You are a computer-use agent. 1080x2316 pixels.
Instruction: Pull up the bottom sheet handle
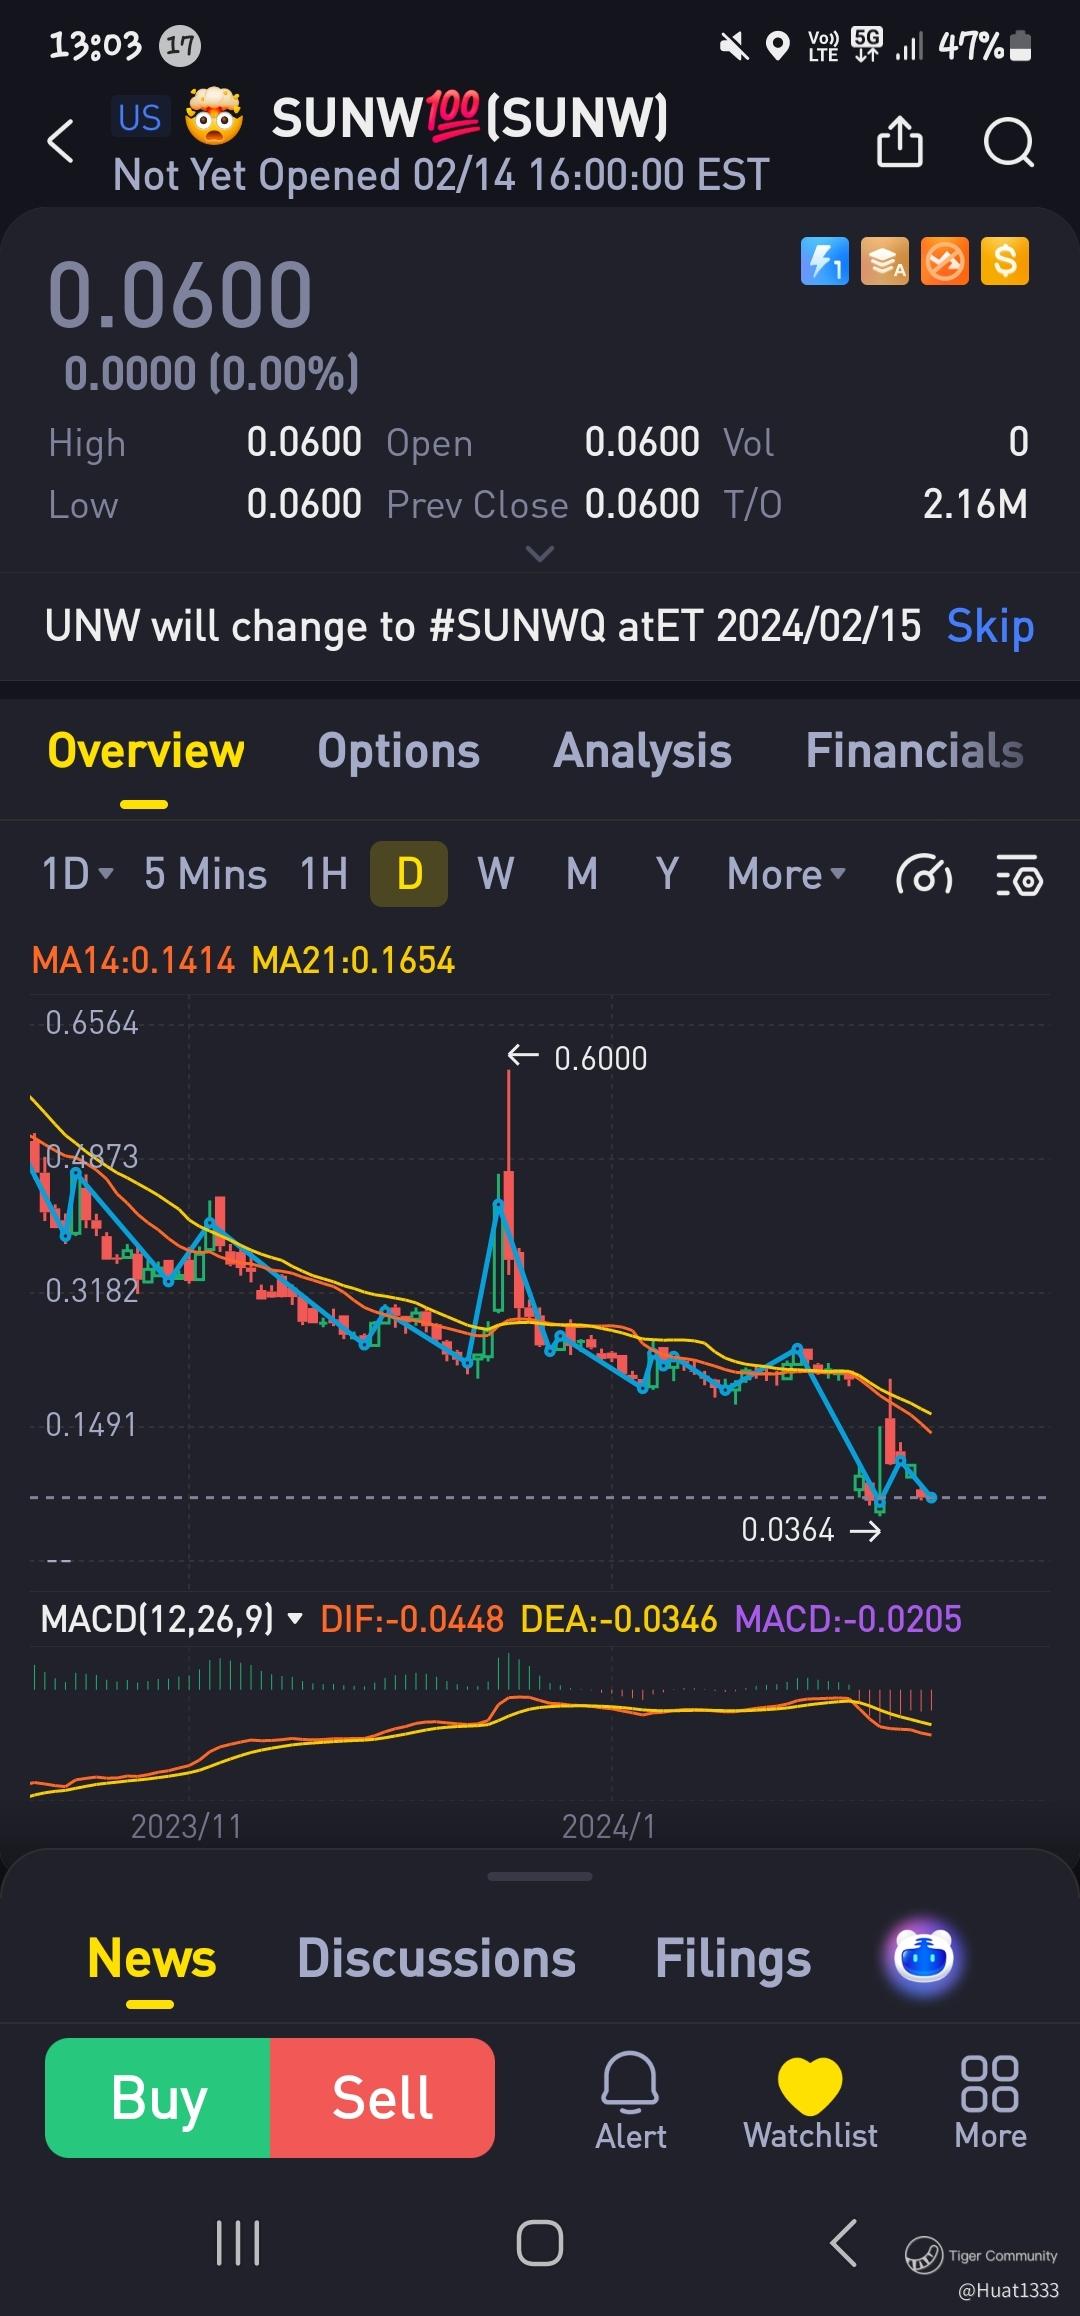pos(540,1876)
